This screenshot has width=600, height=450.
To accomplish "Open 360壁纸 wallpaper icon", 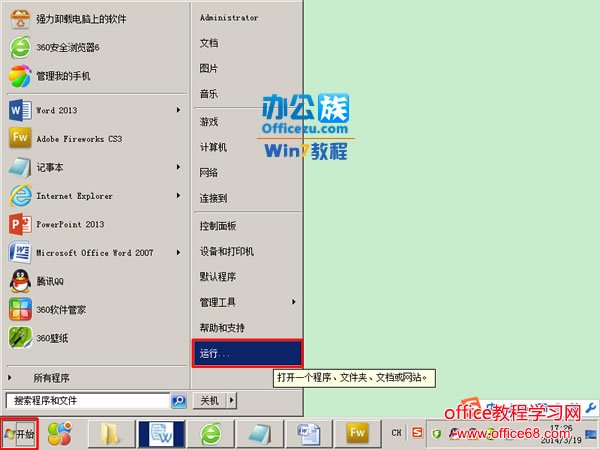I will (x=20, y=338).
